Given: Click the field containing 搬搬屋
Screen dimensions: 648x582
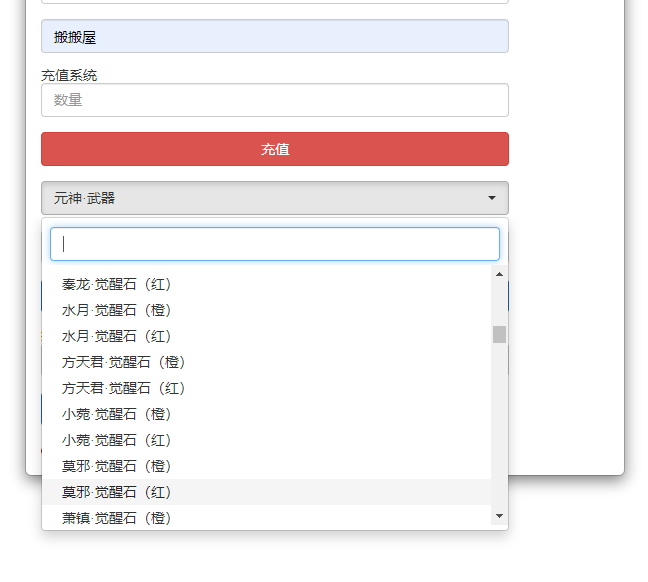Looking at the screenshot, I should point(274,37).
